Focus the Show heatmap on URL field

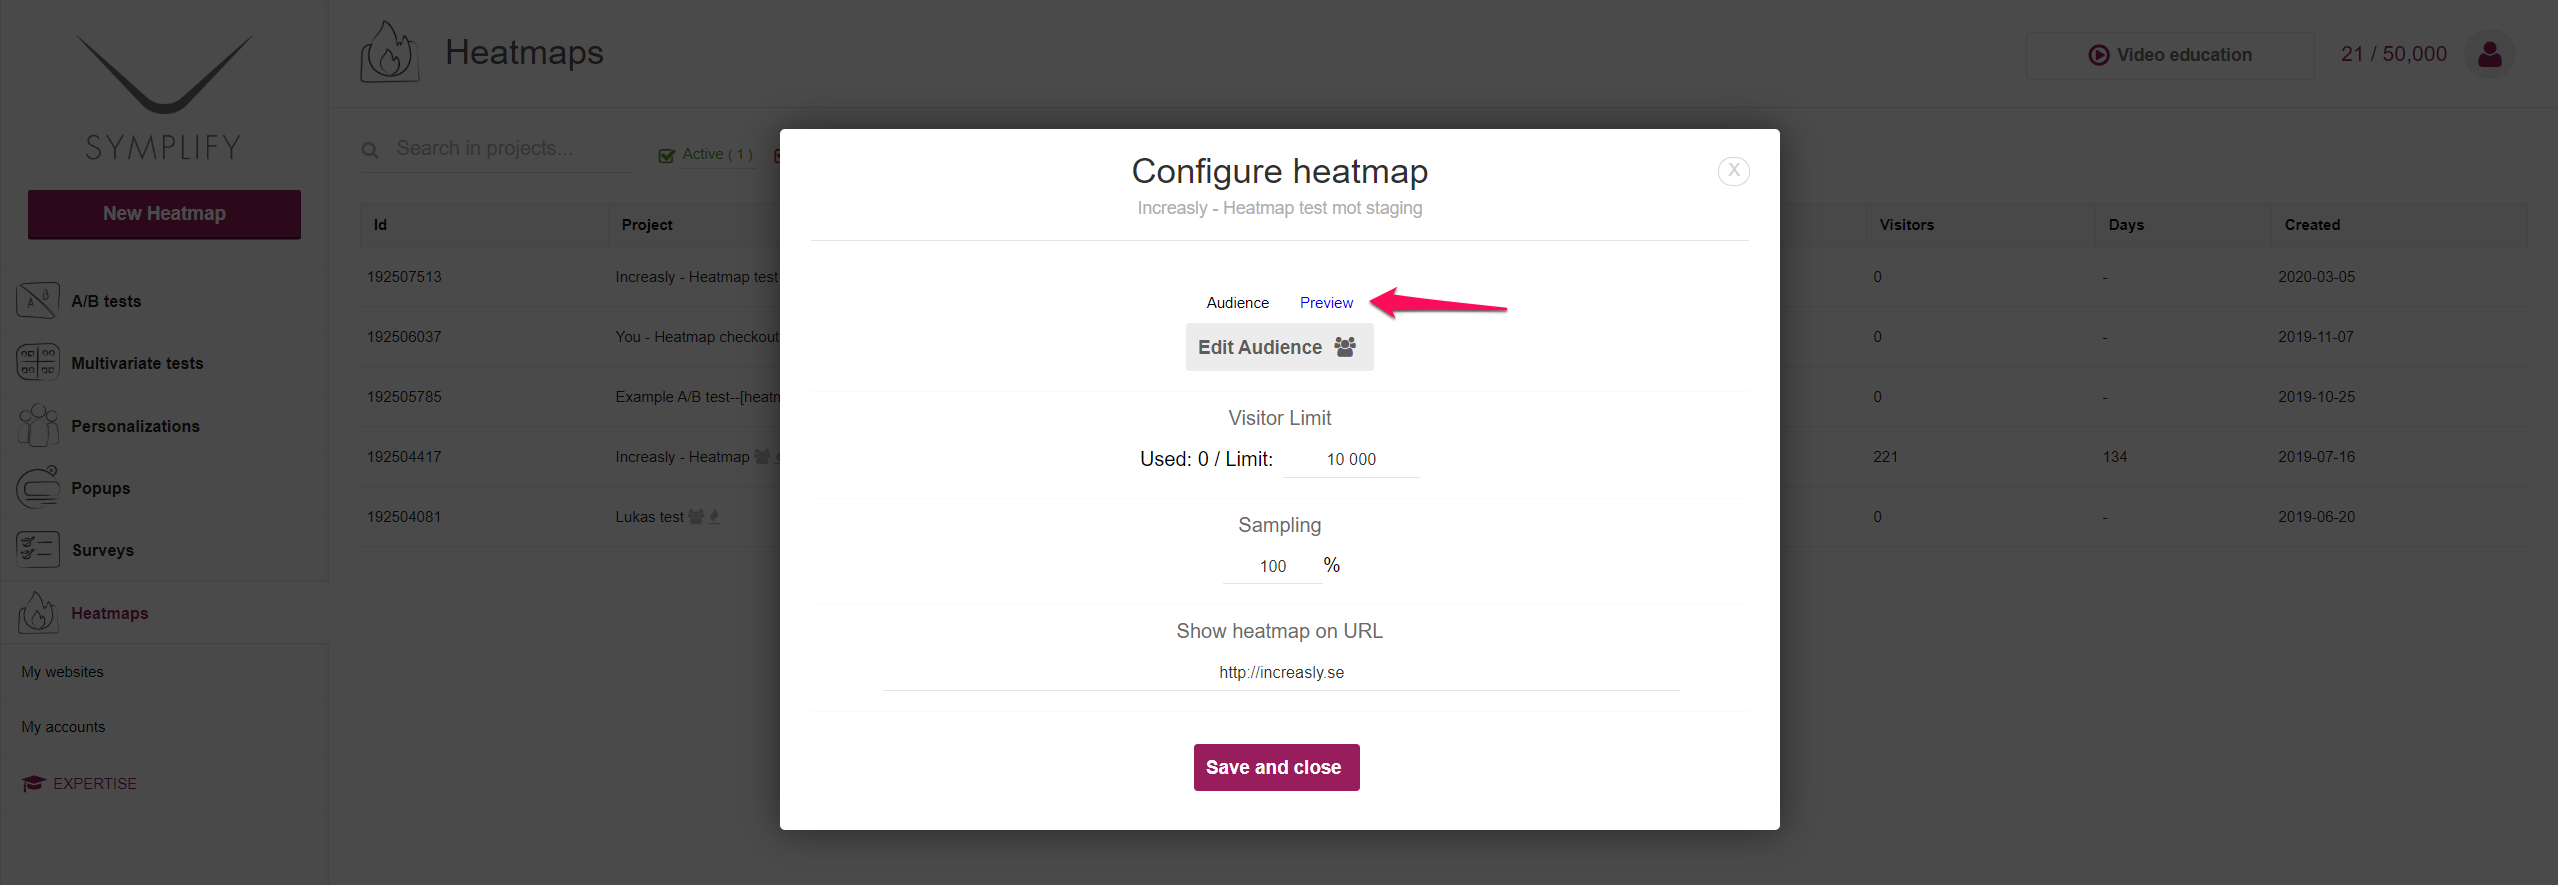(x=1280, y=673)
